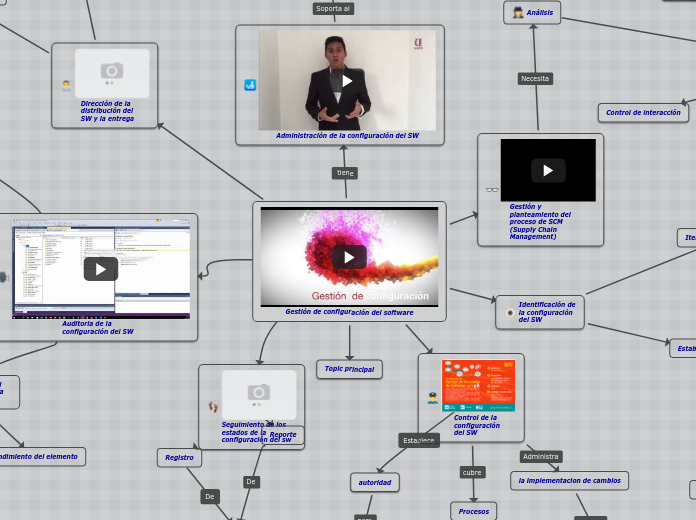Select Dirección de la distribución del SW text
This screenshot has height=520, width=696.
[x=107, y=111]
